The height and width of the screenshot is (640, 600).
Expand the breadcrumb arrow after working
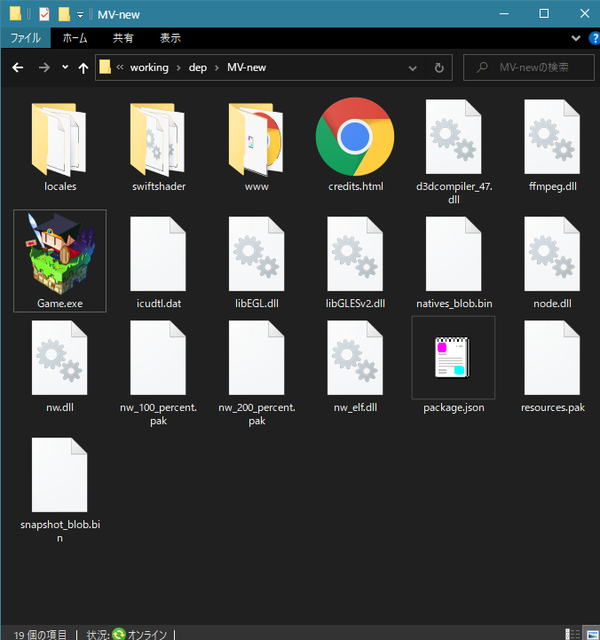click(x=179, y=68)
